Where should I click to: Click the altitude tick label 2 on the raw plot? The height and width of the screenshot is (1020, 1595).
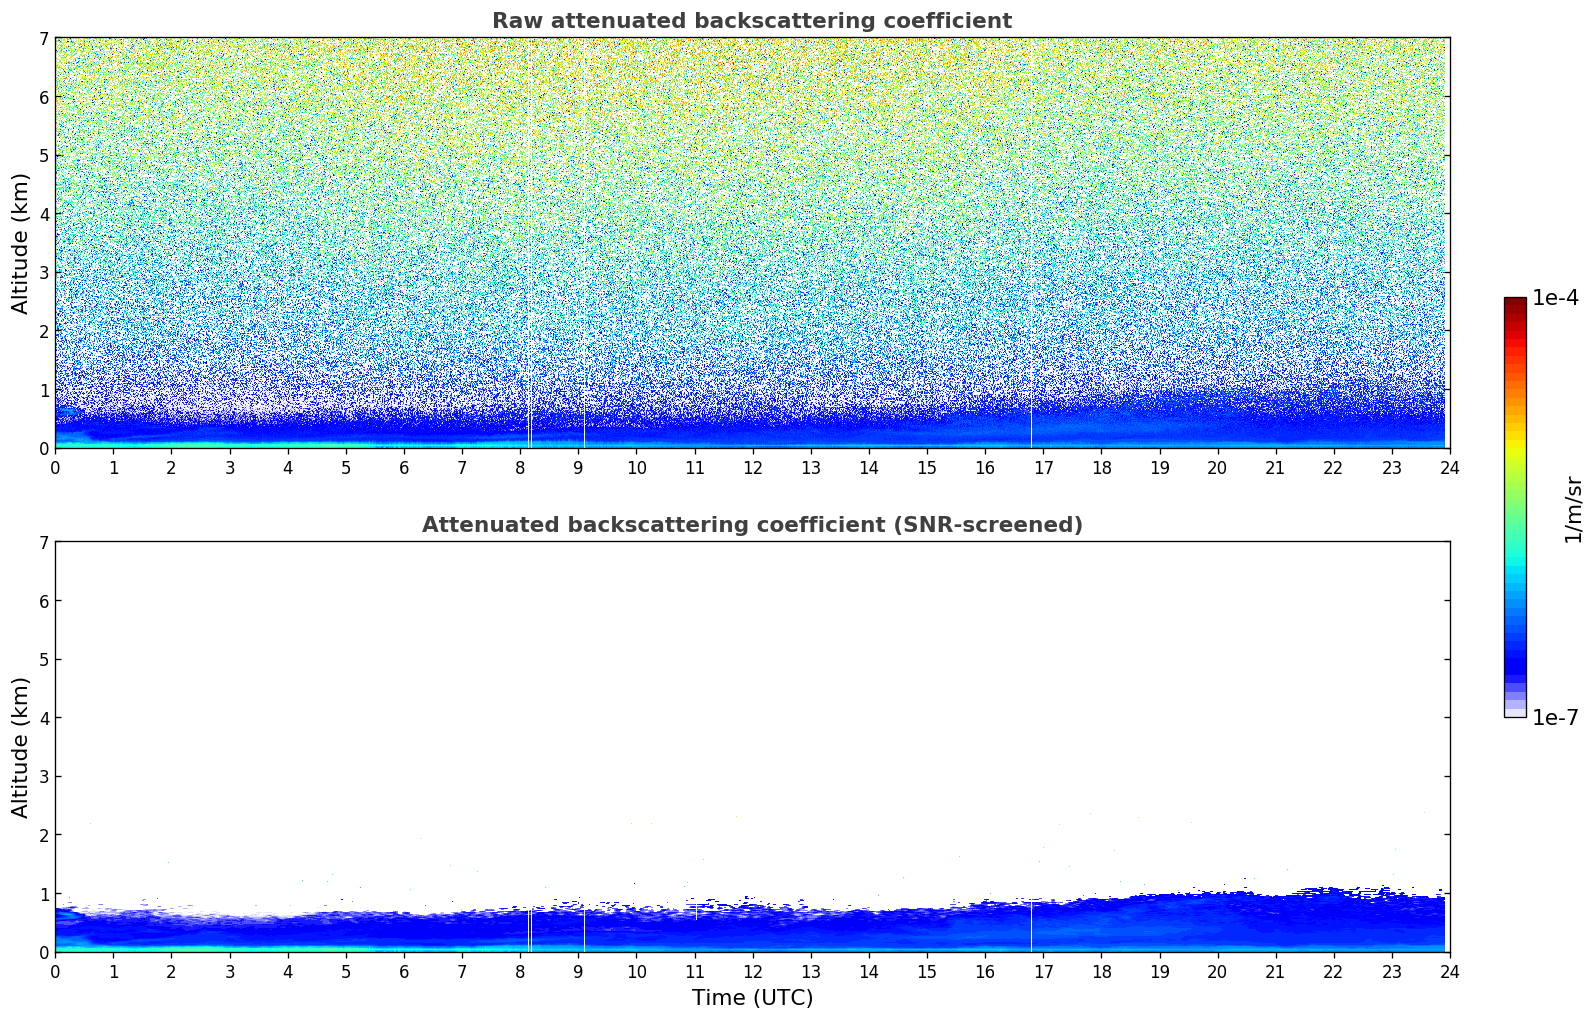coord(44,331)
